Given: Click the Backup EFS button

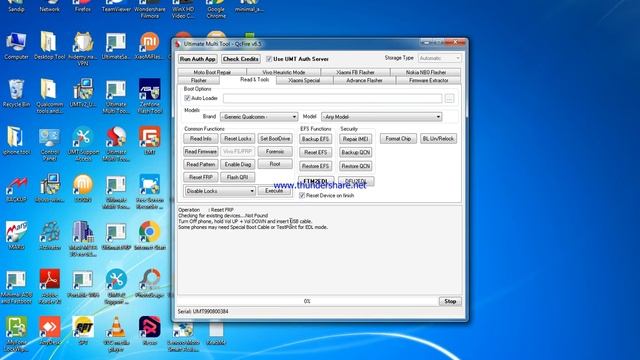Looking at the screenshot, I should click(x=315, y=139).
